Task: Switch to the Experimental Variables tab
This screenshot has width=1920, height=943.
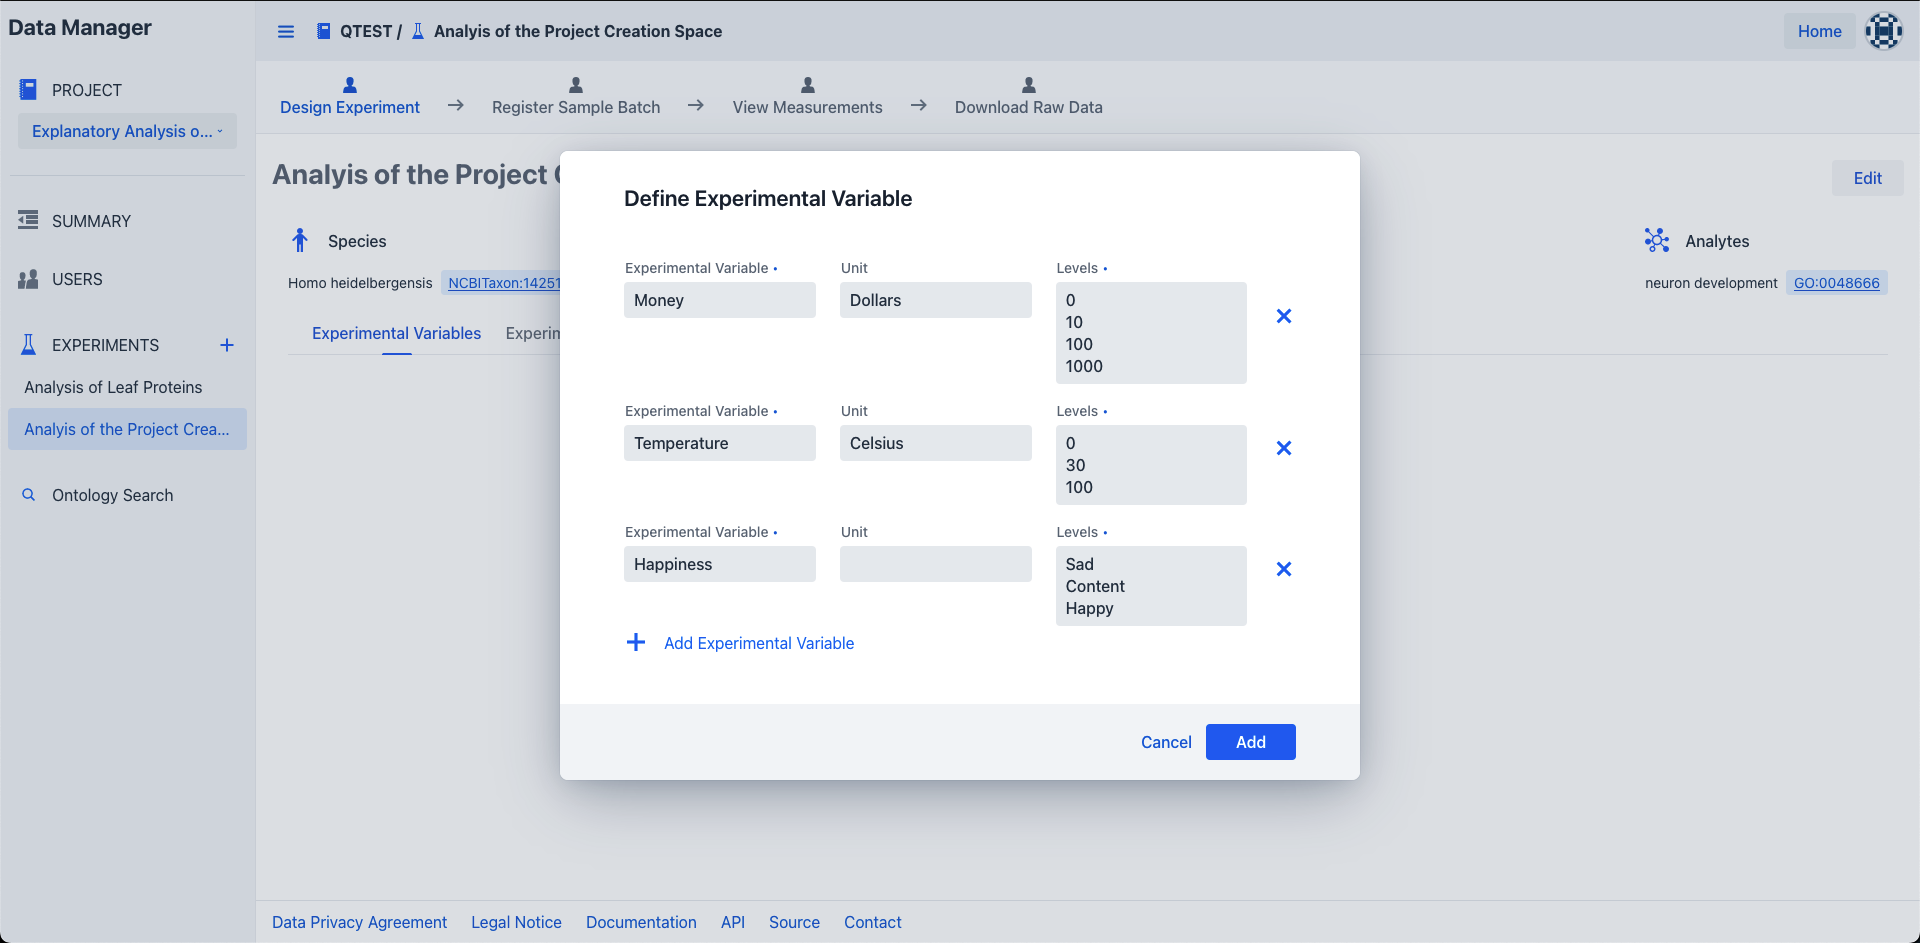Action: [396, 333]
